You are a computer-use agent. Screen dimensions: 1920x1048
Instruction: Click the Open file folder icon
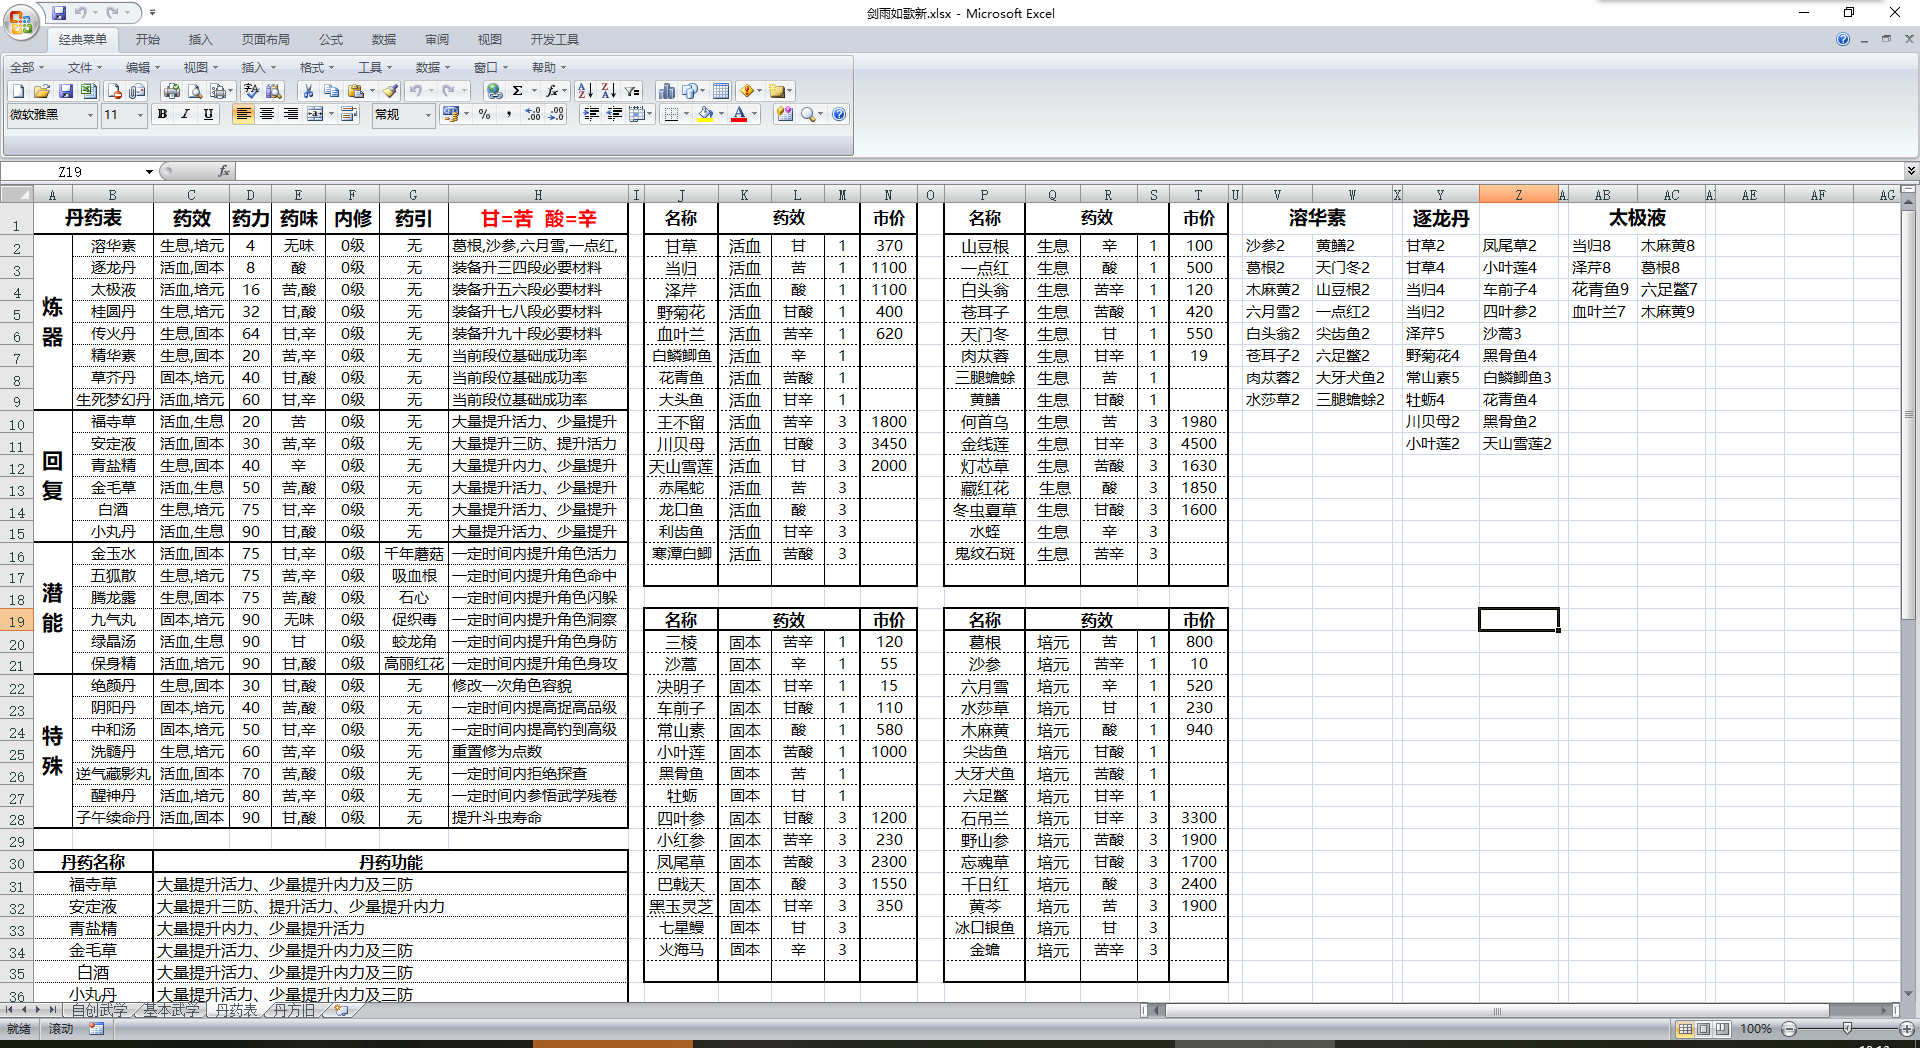point(41,91)
